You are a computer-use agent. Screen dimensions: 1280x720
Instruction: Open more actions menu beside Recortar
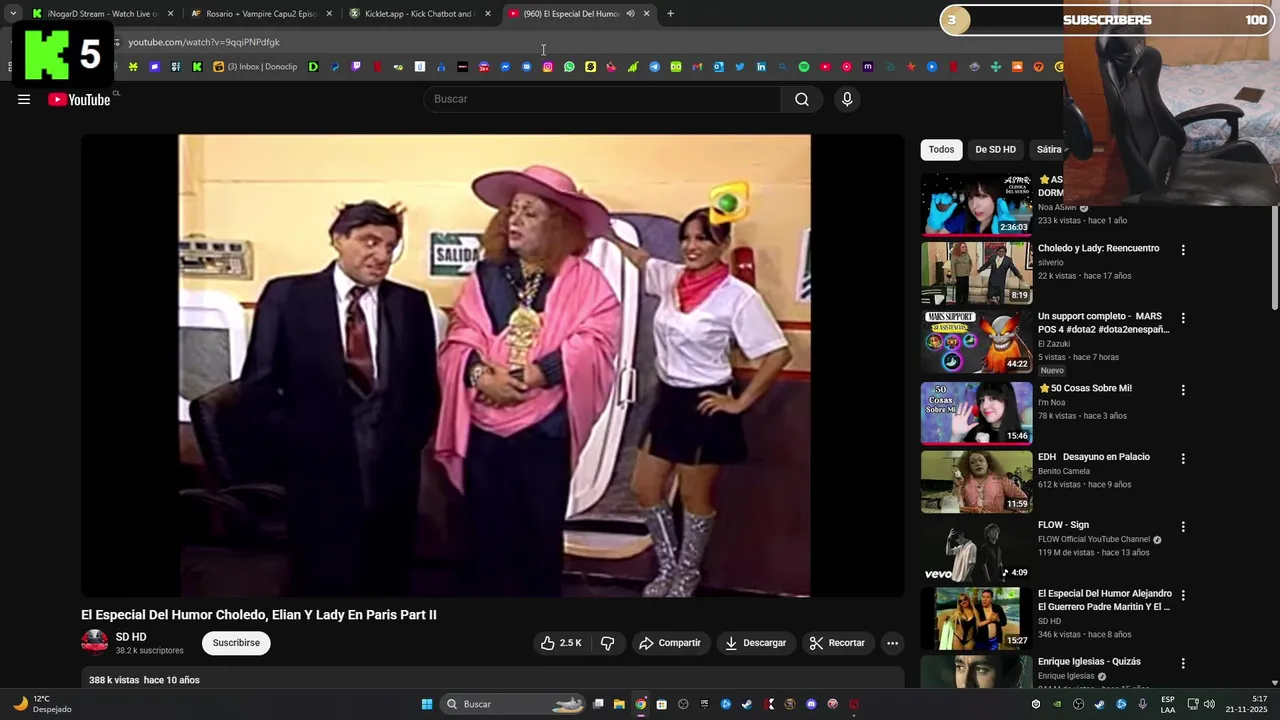click(892, 643)
